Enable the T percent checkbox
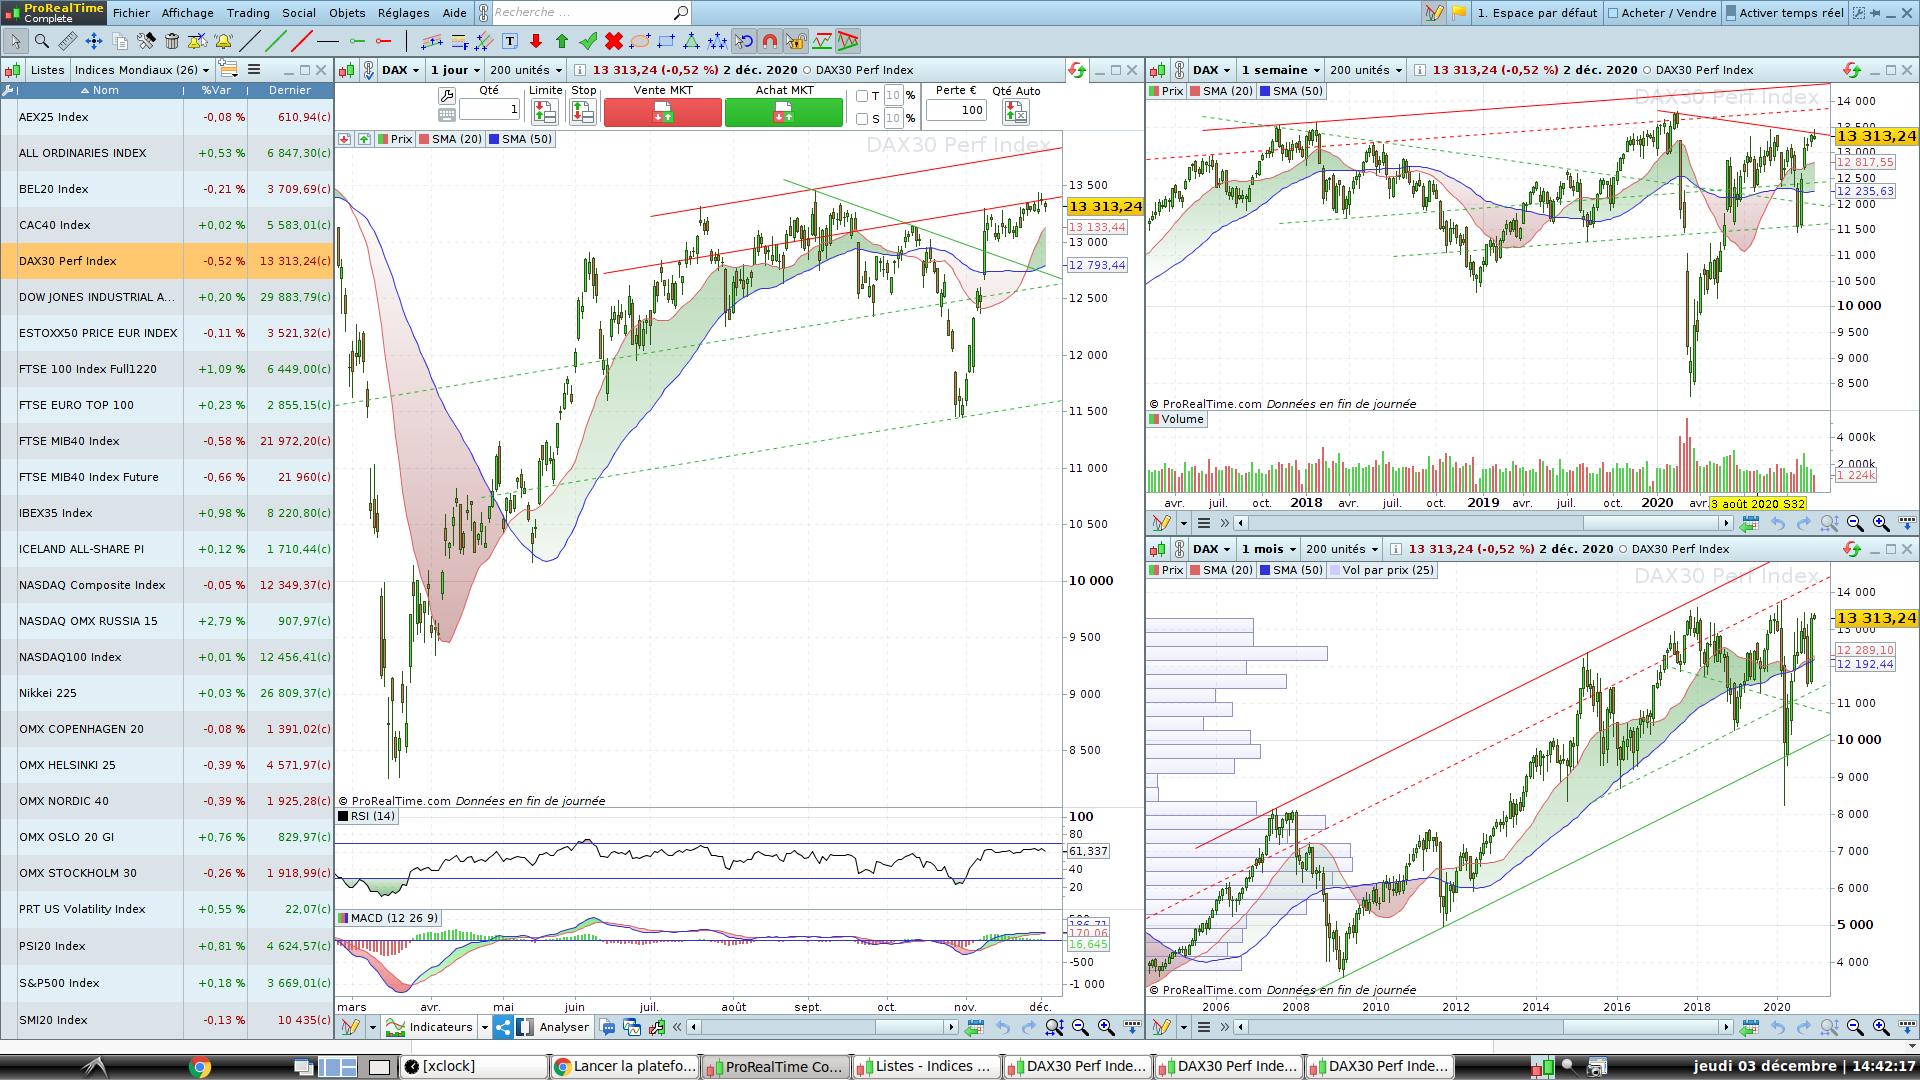This screenshot has height=1080, width=1920. pyautogui.click(x=862, y=96)
